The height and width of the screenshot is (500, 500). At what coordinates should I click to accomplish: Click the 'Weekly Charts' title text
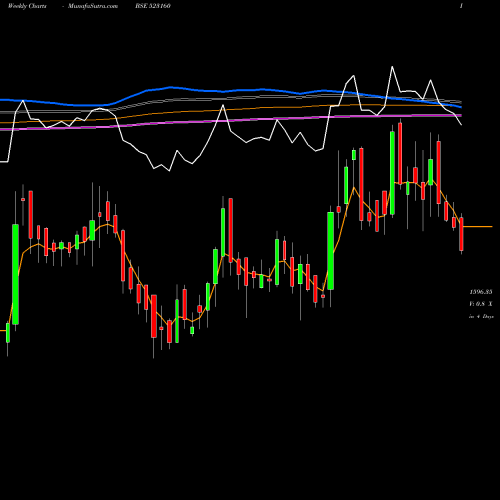27,6
